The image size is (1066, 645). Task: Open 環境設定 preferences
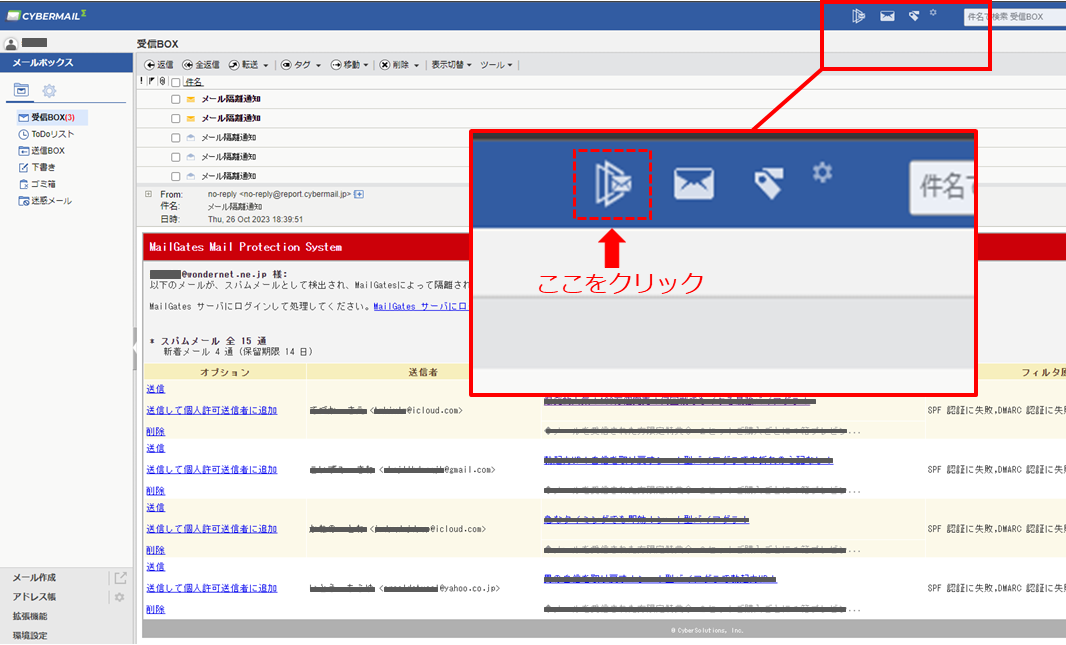point(30,635)
